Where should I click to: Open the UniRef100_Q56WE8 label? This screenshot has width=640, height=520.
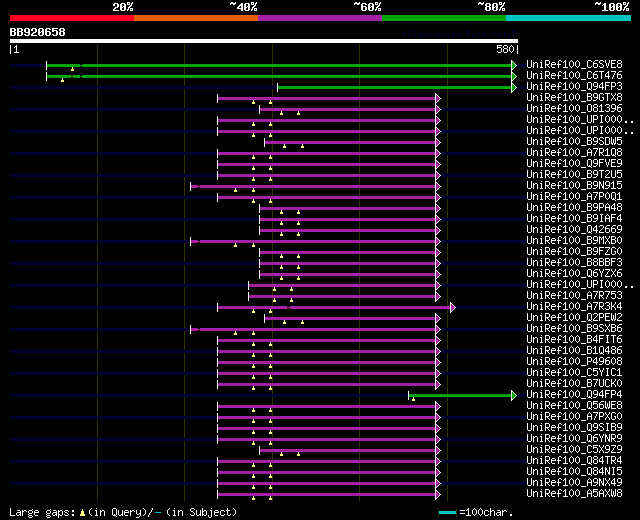(x=574, y=406)
